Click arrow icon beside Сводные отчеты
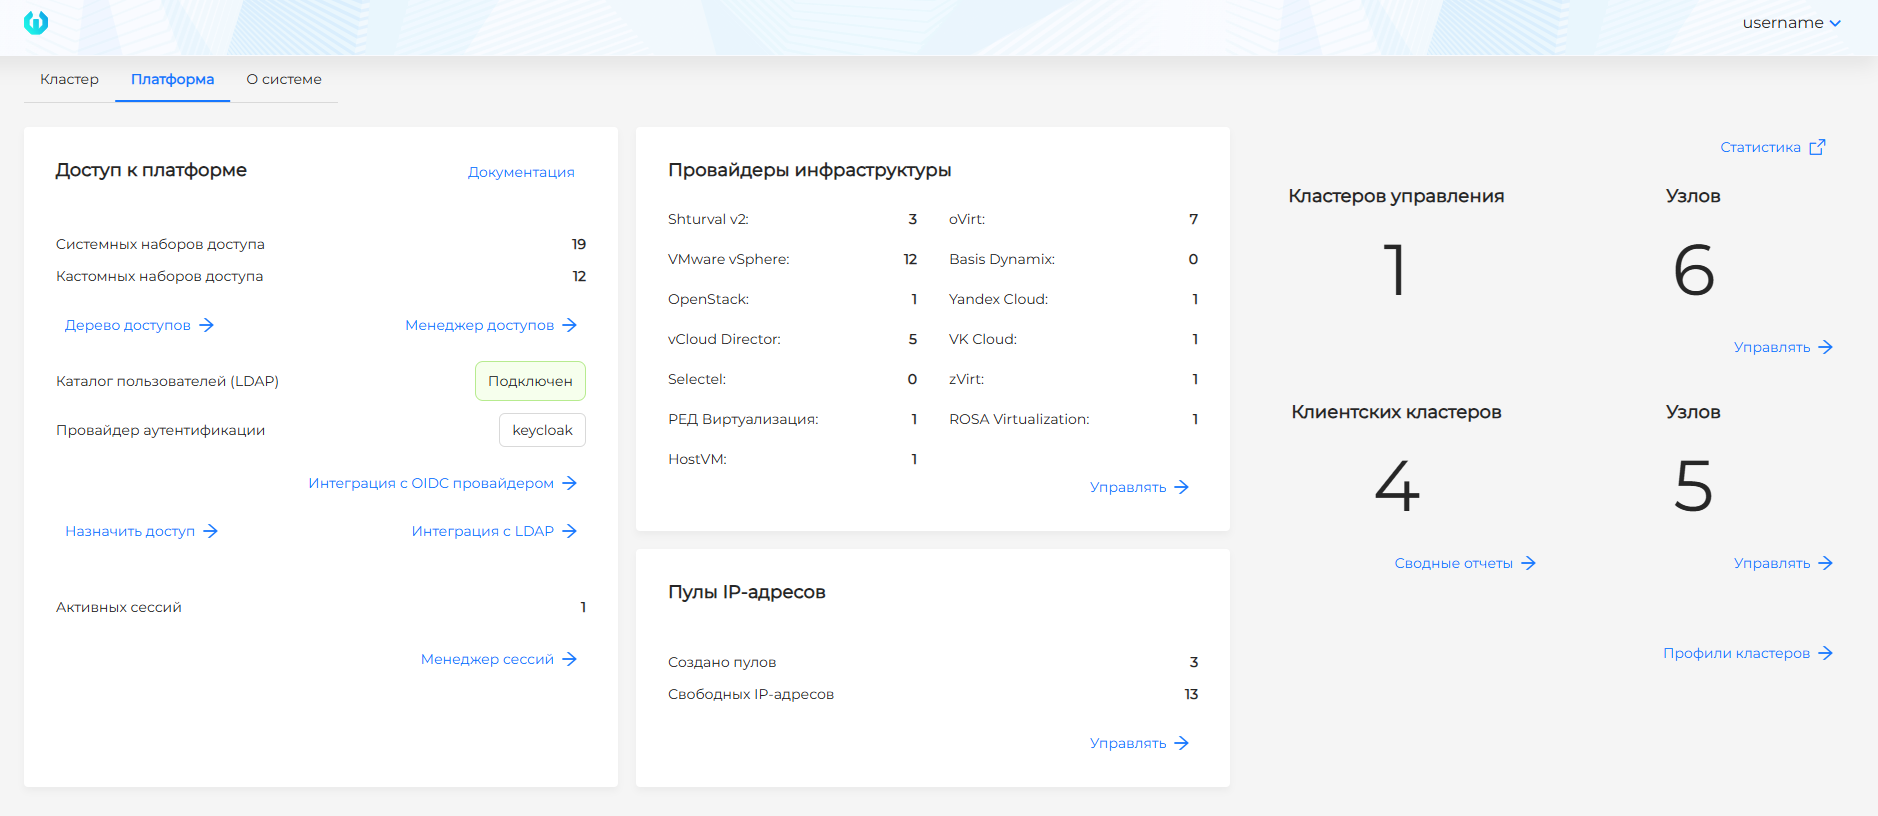 [1528, 563]
